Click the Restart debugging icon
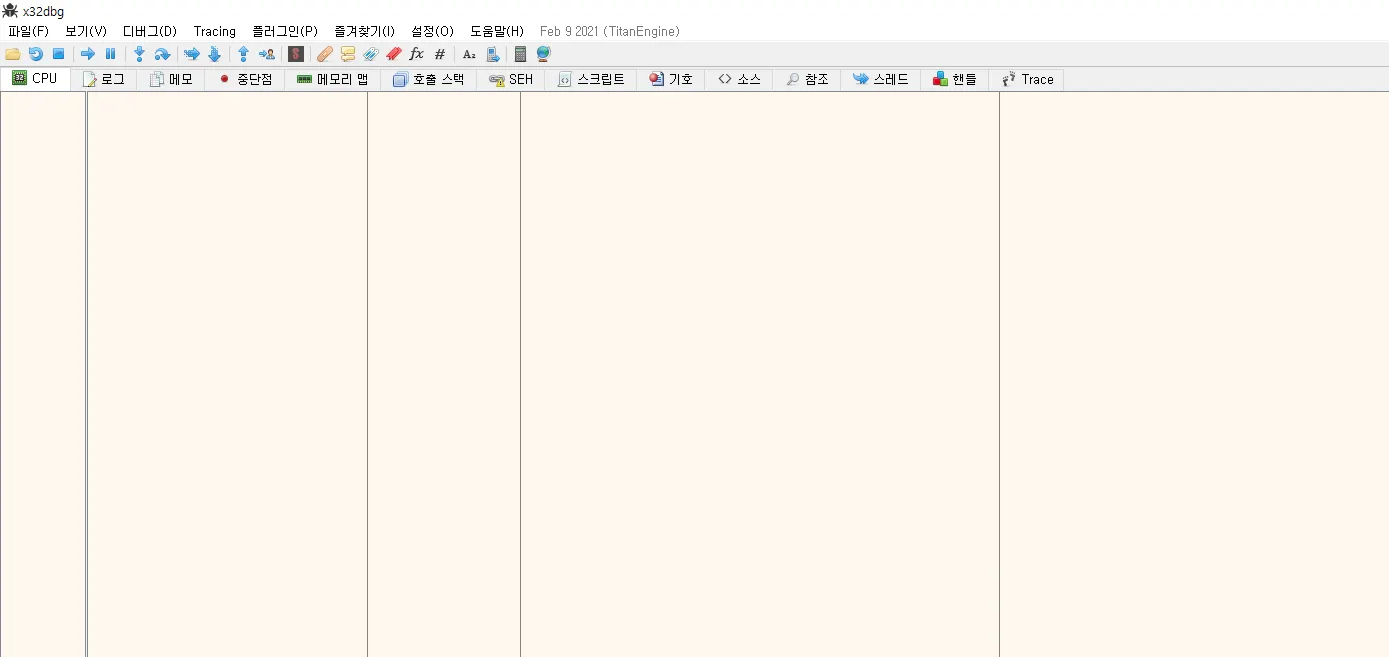This screenshot has width=1389, height=657. [x=36, y=54]
